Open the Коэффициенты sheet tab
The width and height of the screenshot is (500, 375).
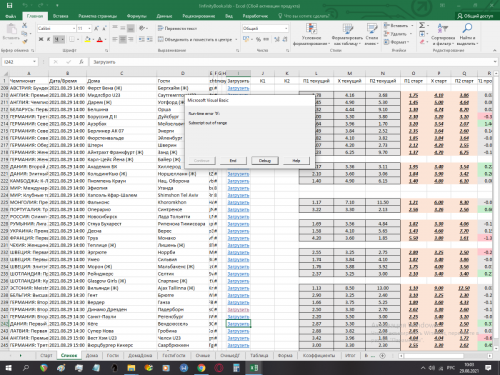click(319, 356)
